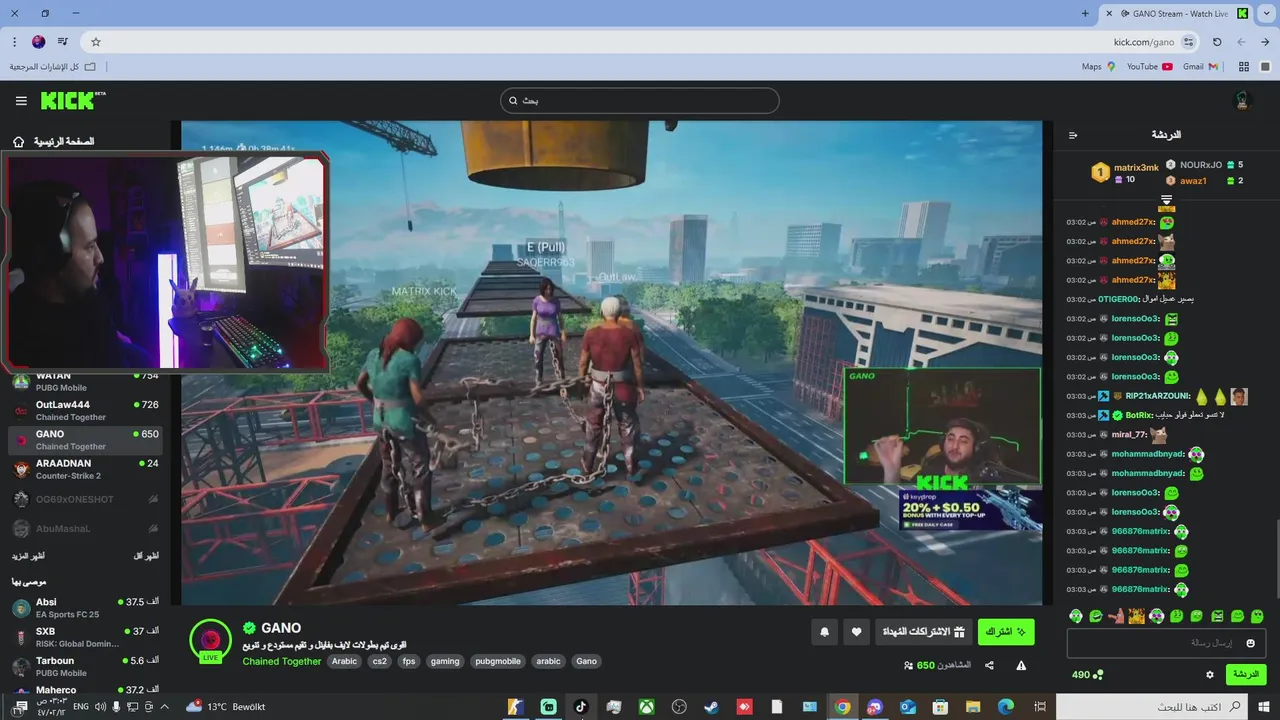Click the Arabic tag
1280x720 pixels.
[x=344, y=661]
